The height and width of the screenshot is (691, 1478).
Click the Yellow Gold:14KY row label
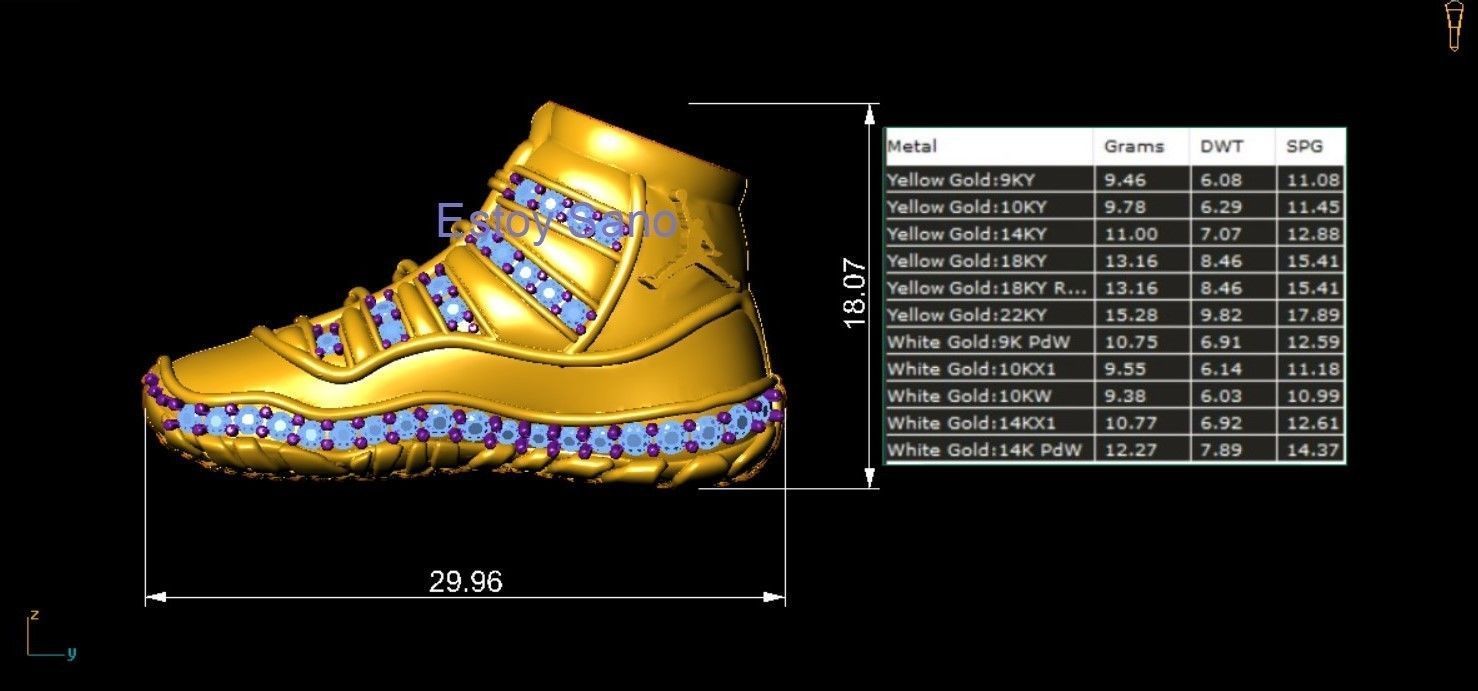(x=966, y=234)
